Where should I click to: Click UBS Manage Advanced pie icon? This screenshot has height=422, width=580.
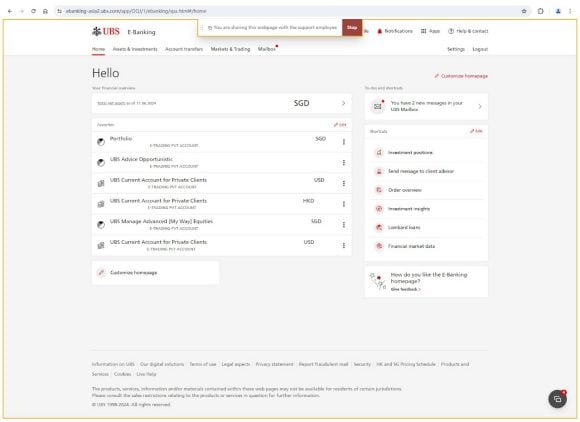pos(101,225)
